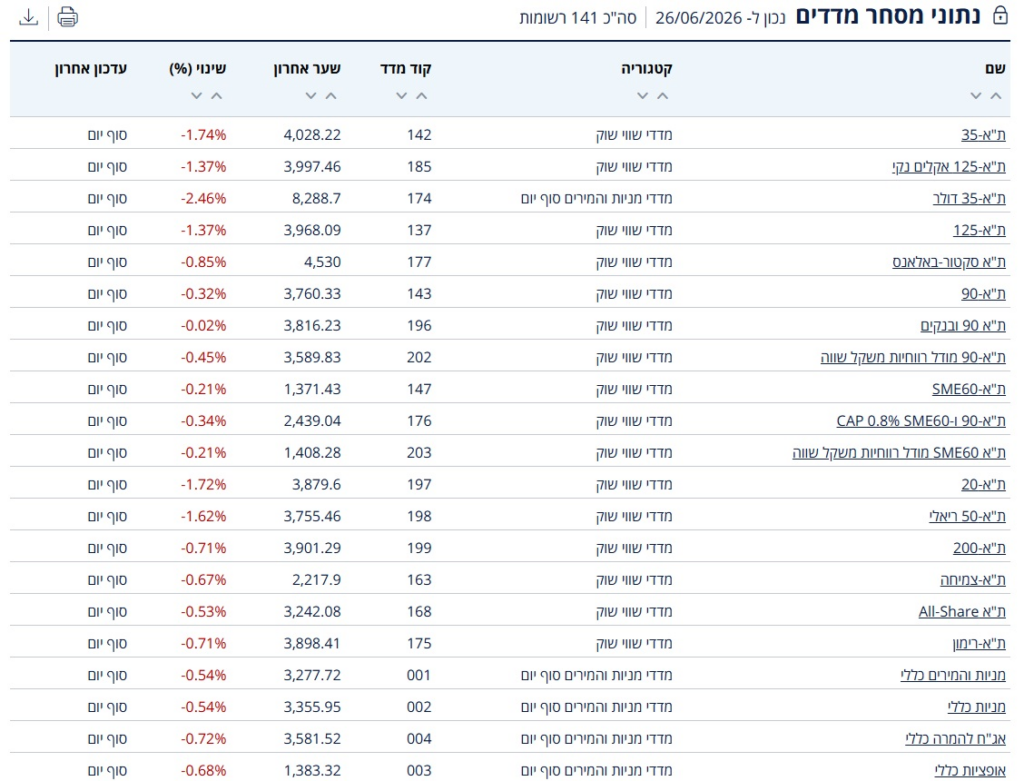Image resolution: width=1024 pixels, height=781 pixels.
Task: Open the אופציות כללי index link
Action: 970,771
